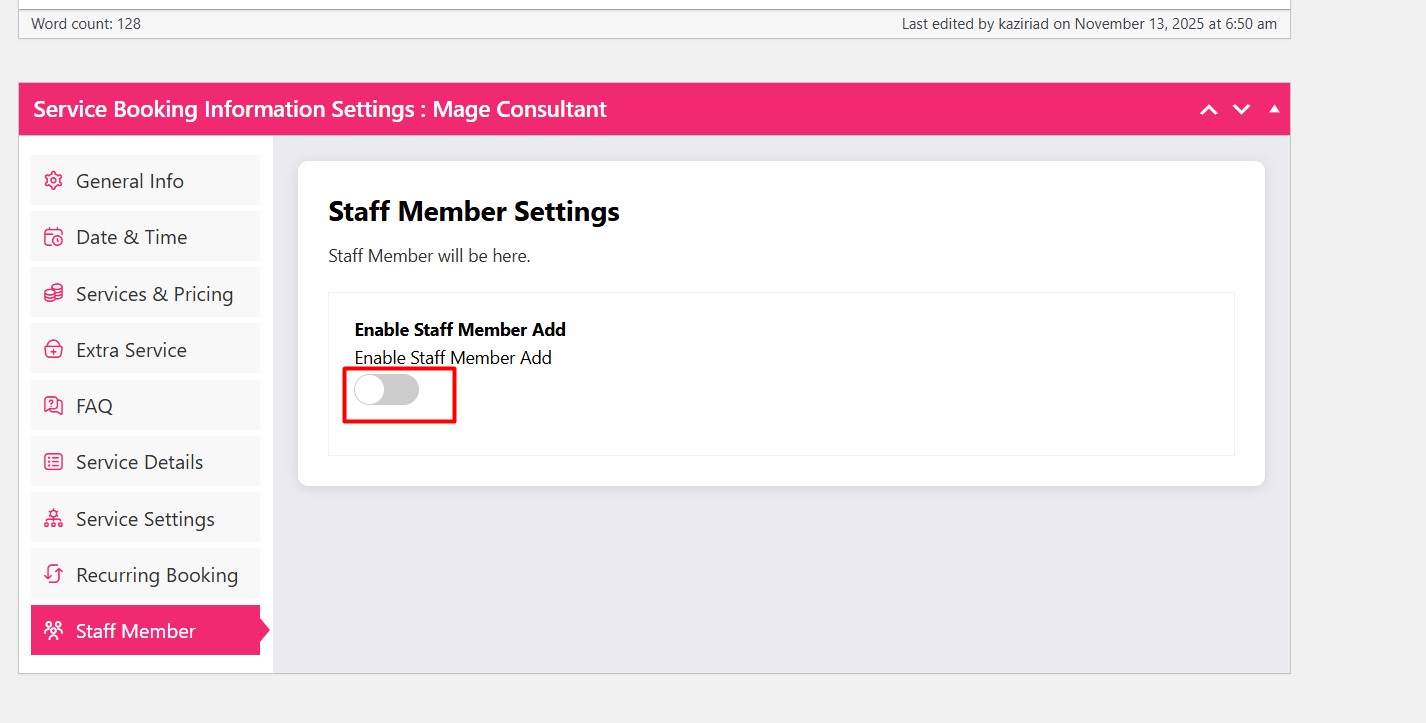Click the Services & Pricing coins icon

pos(53,294)
